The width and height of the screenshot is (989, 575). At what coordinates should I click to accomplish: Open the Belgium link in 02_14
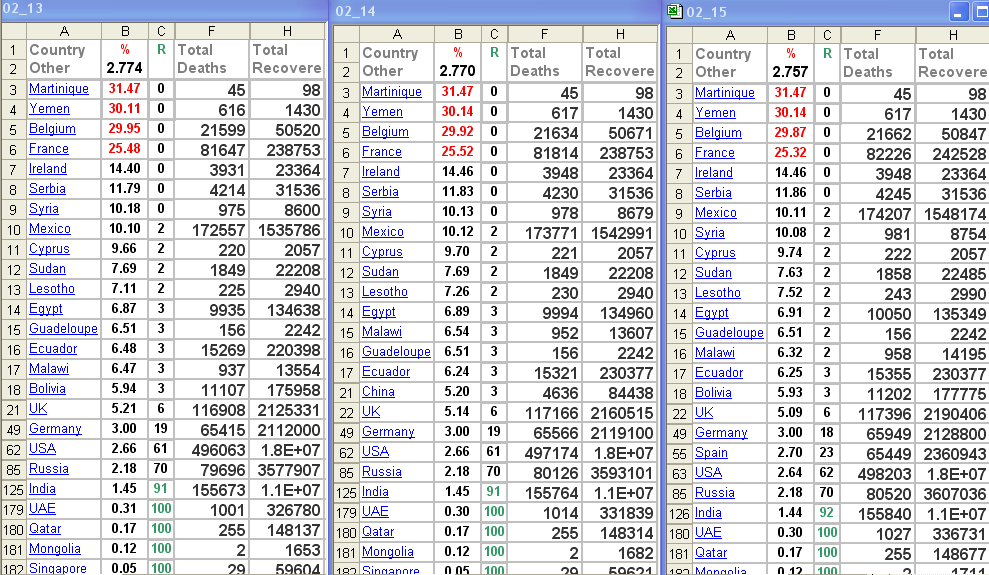pyautogui.click(x=385, y=132)
